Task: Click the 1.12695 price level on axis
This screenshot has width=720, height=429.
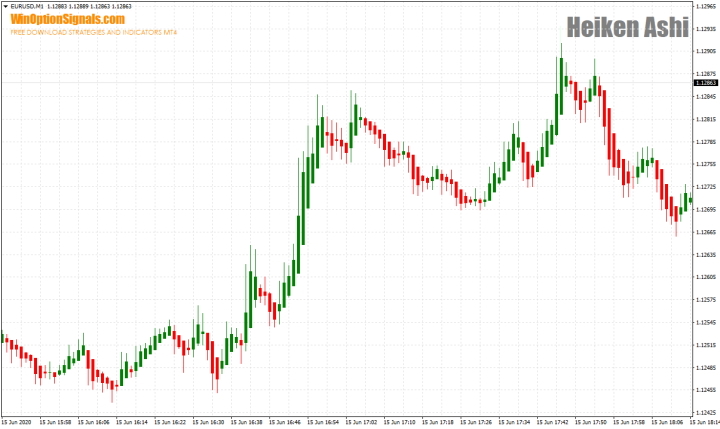Action: (x=705, y=210)
